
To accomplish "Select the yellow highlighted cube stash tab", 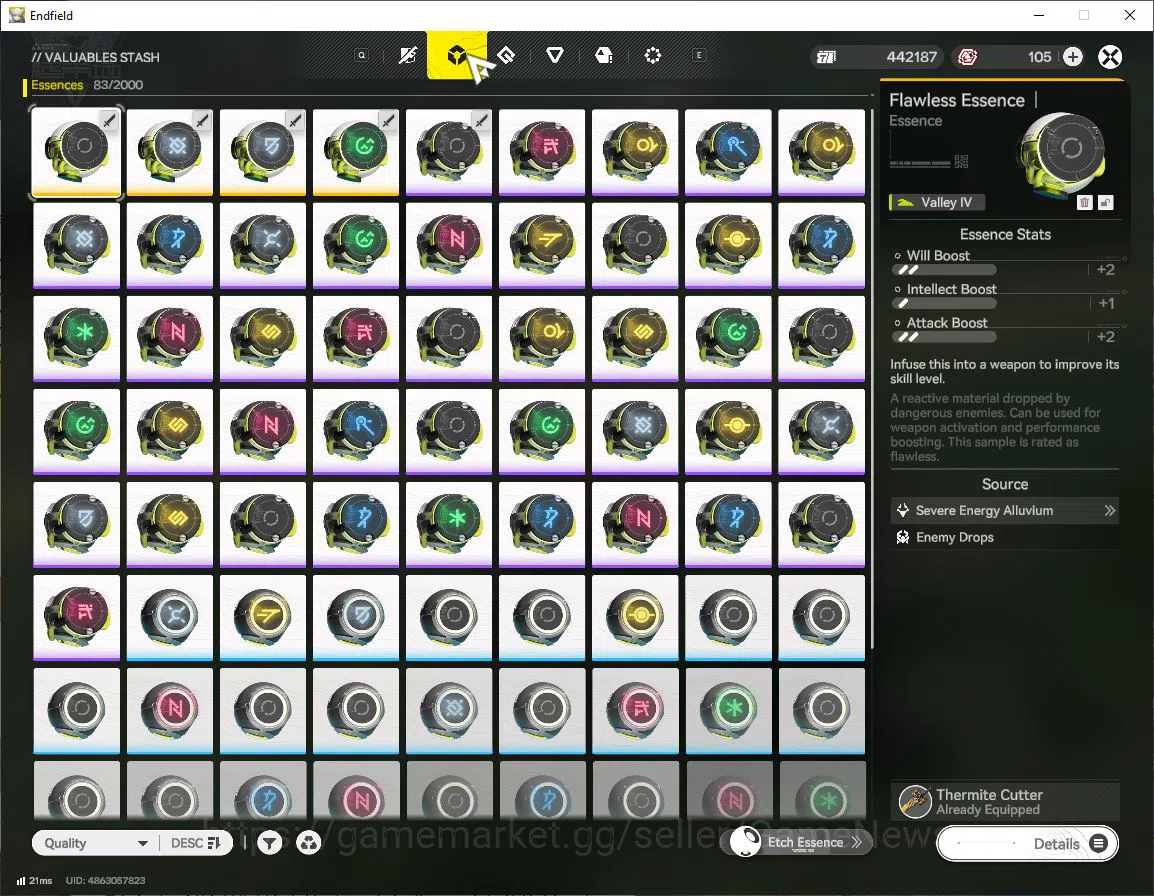I will click(x=456, y=55).
